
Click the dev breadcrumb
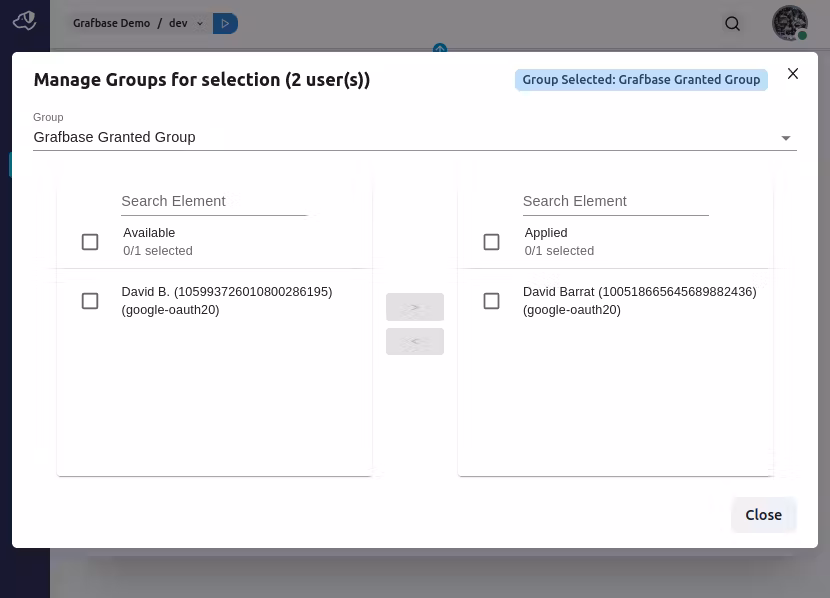(x=178, y=23)
